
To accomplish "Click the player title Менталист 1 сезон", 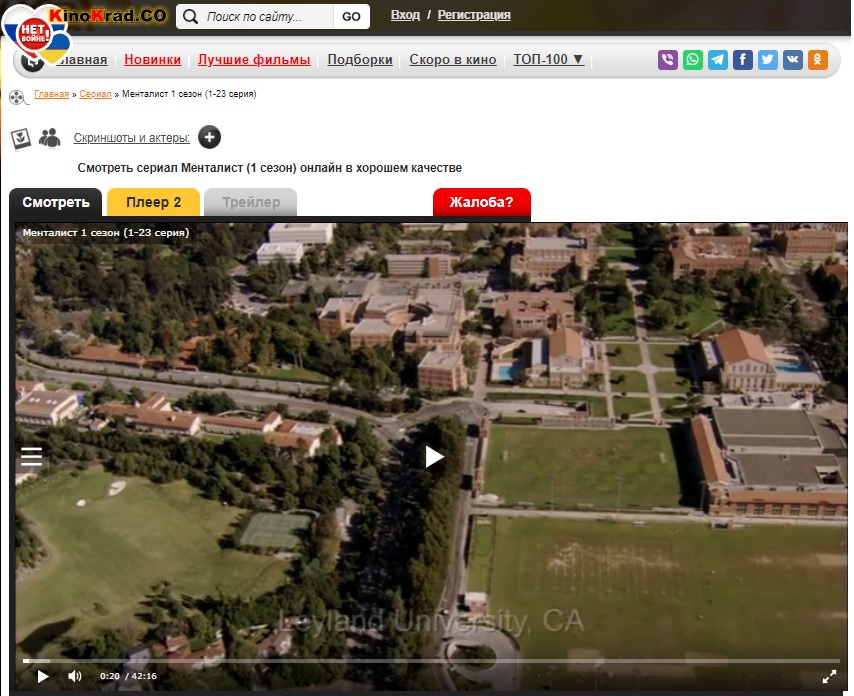I will [106, 233].
